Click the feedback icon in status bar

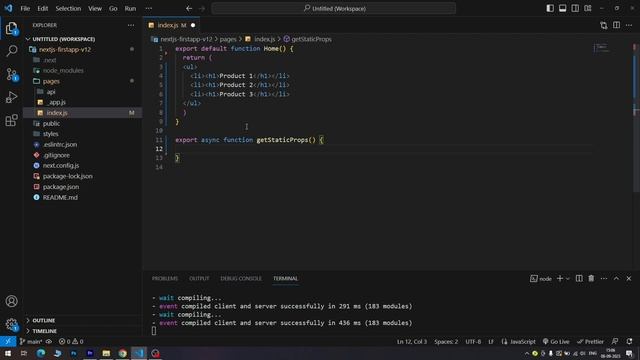click(x=615, y=341)
